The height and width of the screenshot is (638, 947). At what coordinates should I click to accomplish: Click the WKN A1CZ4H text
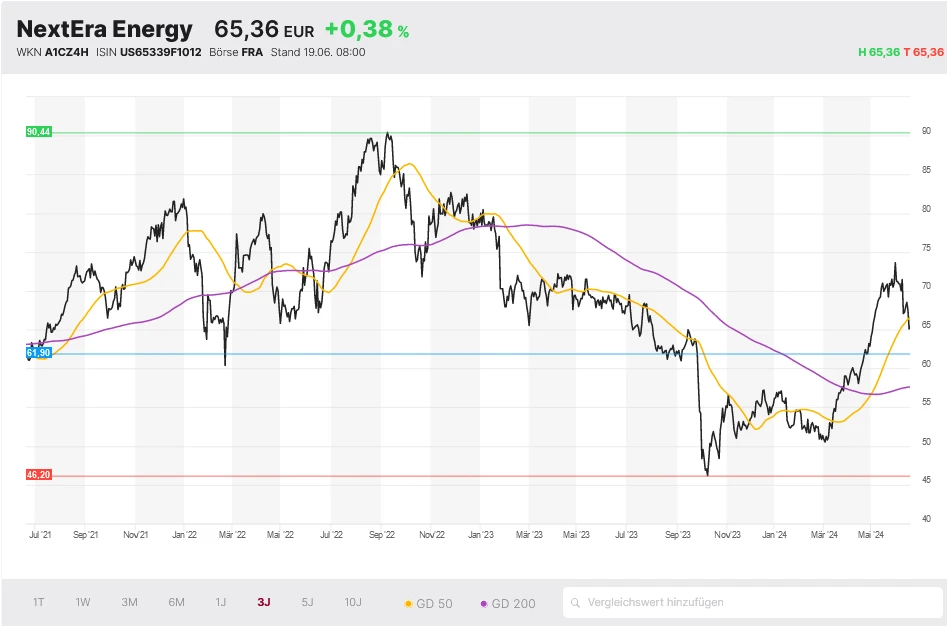pyautogui.click(x=52, y=52)
